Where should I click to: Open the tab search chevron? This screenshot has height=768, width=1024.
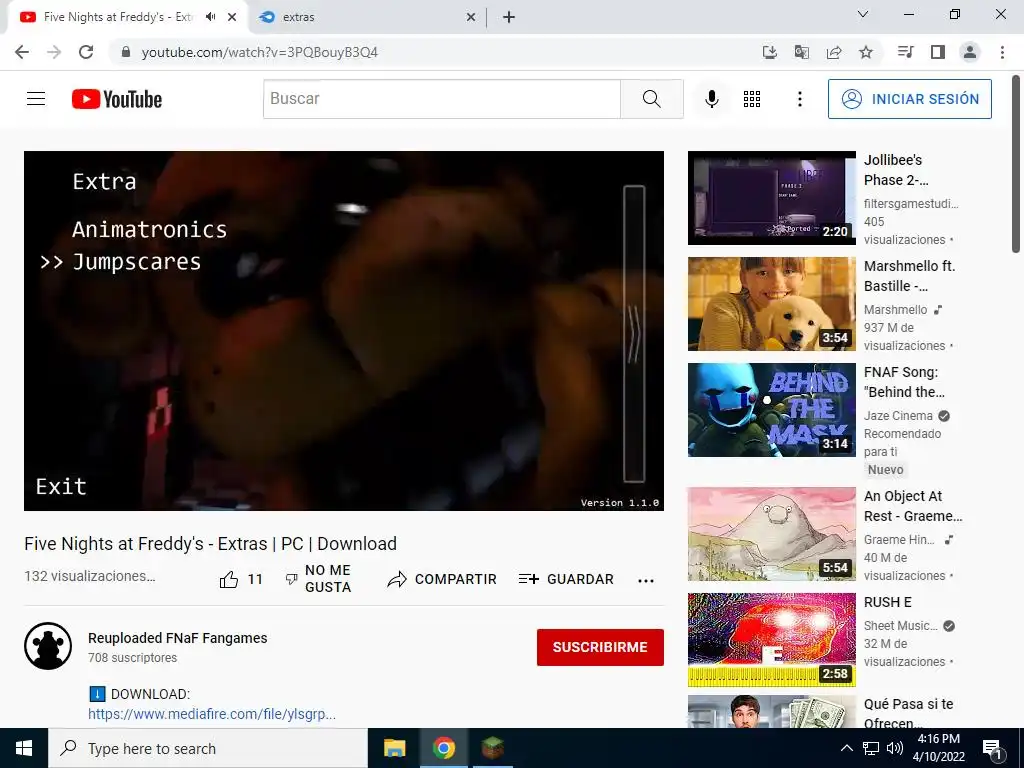863,14
